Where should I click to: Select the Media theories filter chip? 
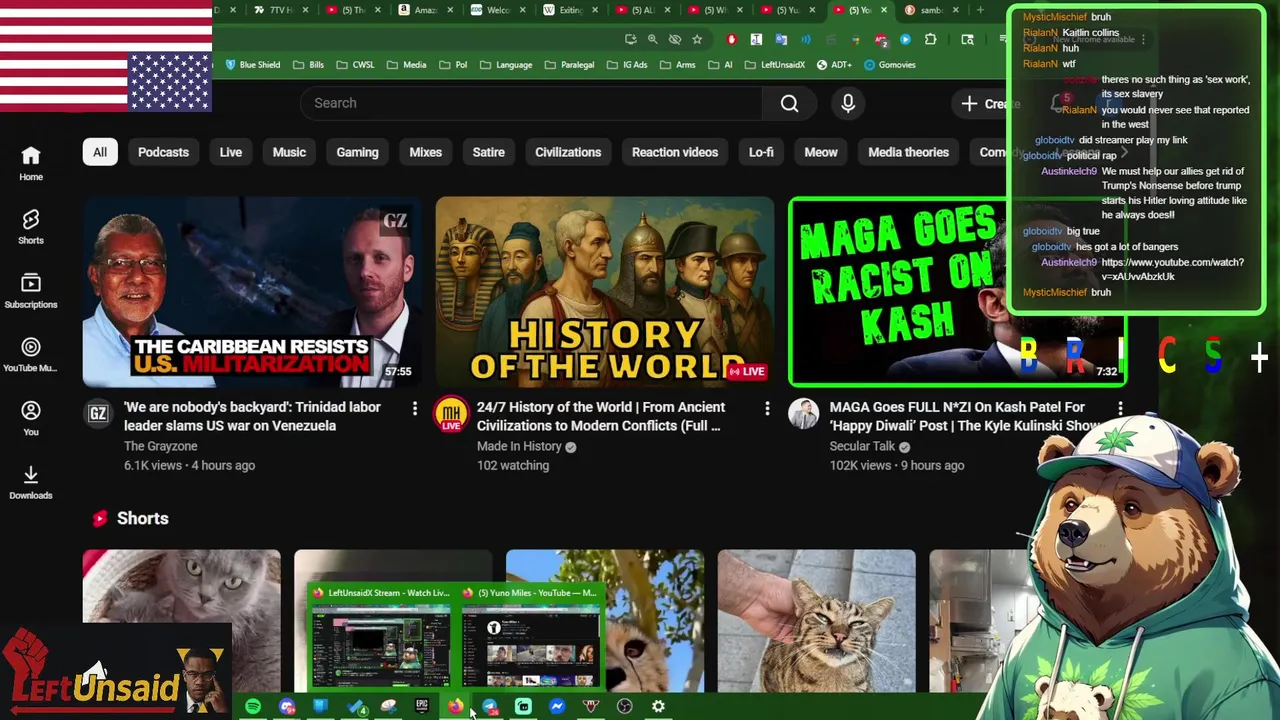908,152
